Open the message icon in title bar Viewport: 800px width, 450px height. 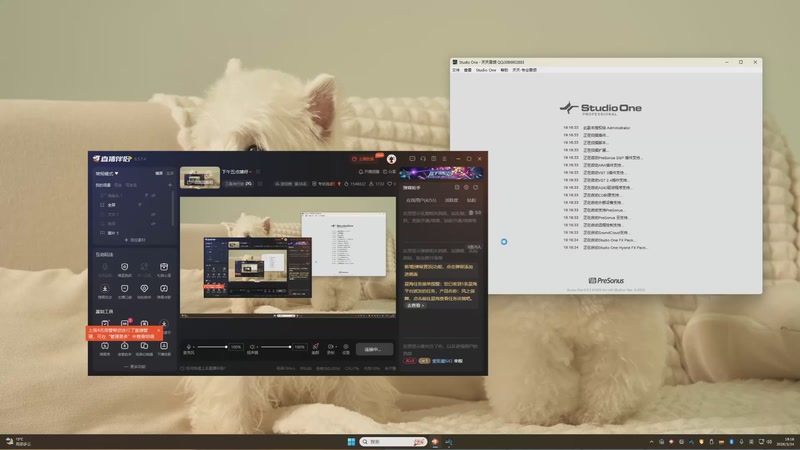(412, 159)
